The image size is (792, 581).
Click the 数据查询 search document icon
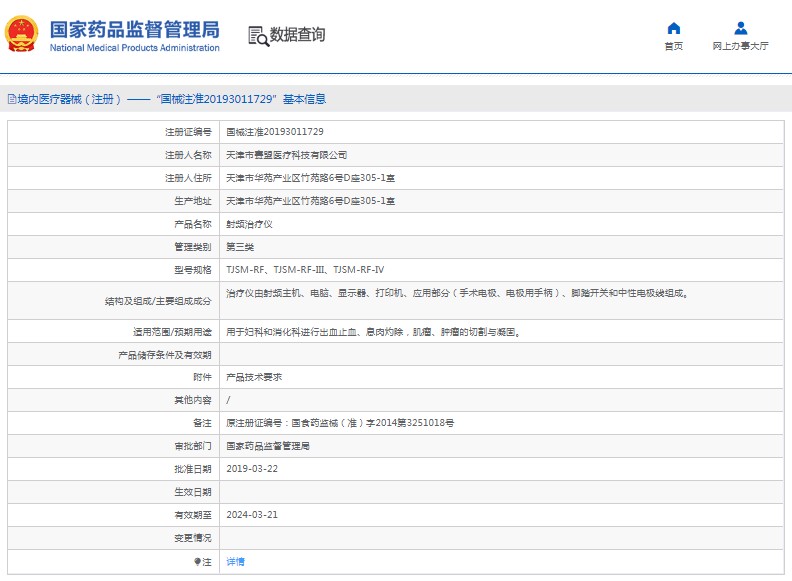click(x=258, y=36)
